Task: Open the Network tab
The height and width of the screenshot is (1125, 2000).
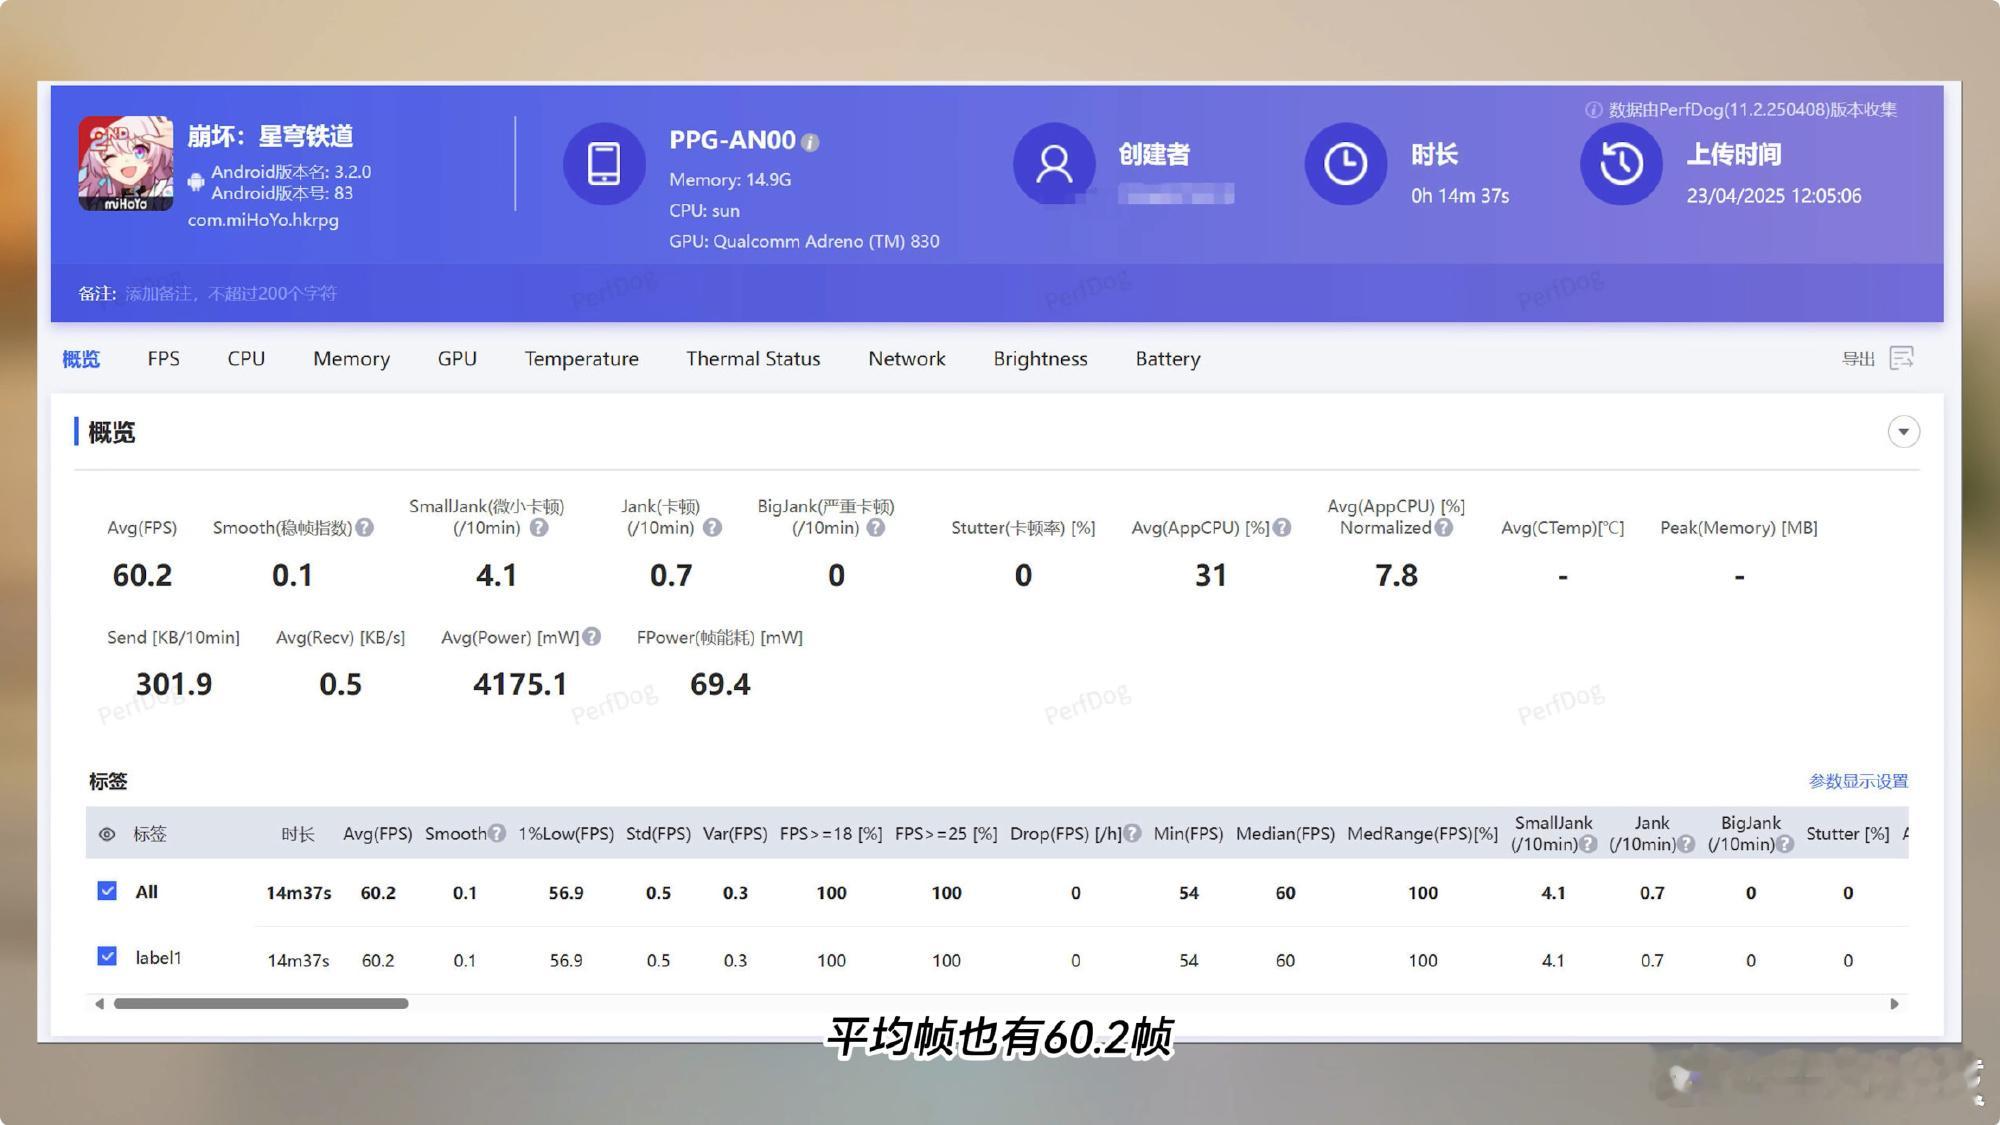Action: coord(906,359)
